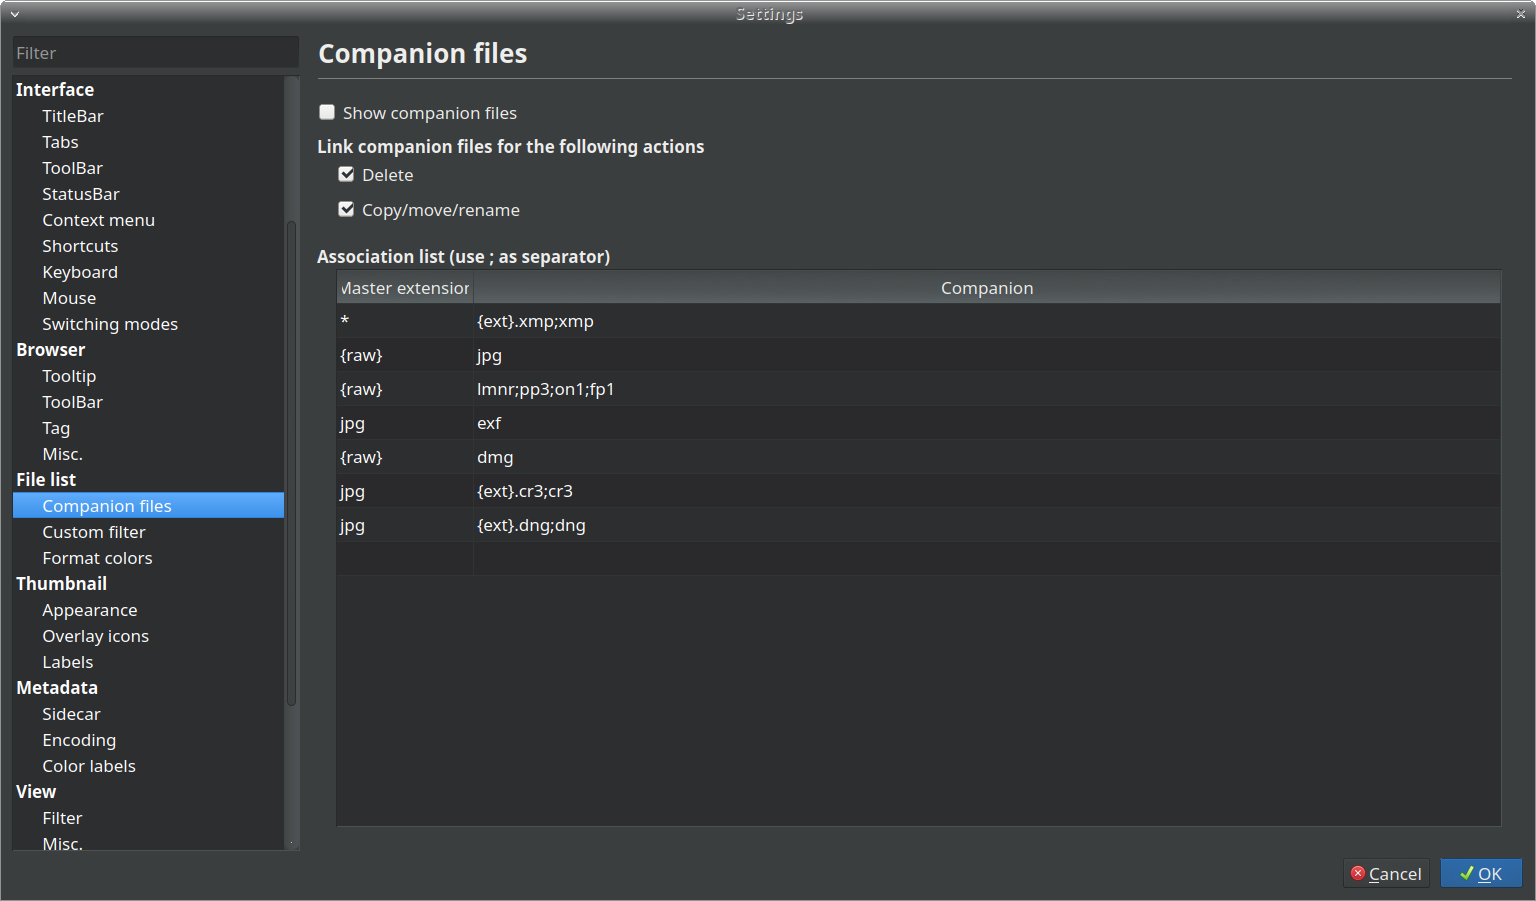The width and height of the screenshot is (1536, 901).
Task: Open the Shortcuts settings page
Action: tap(80, 246)
